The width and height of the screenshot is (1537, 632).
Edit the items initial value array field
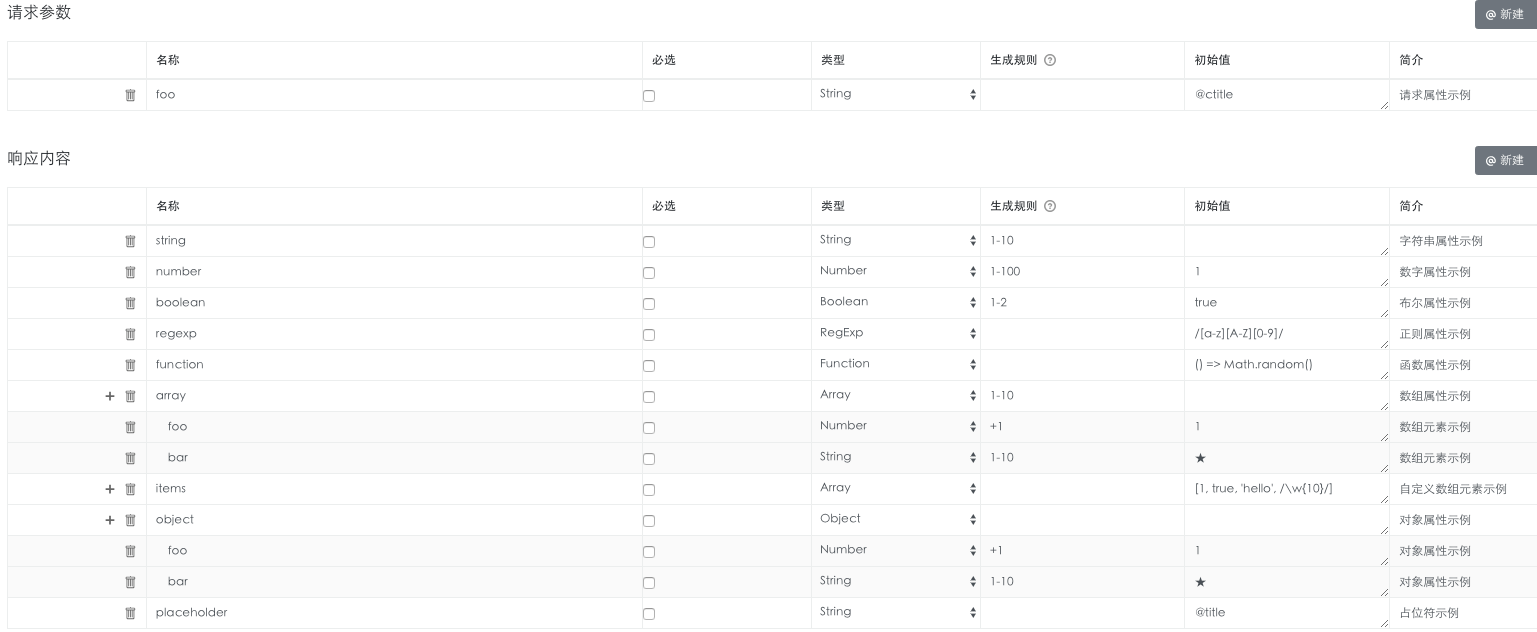(x=1286, y=489)
